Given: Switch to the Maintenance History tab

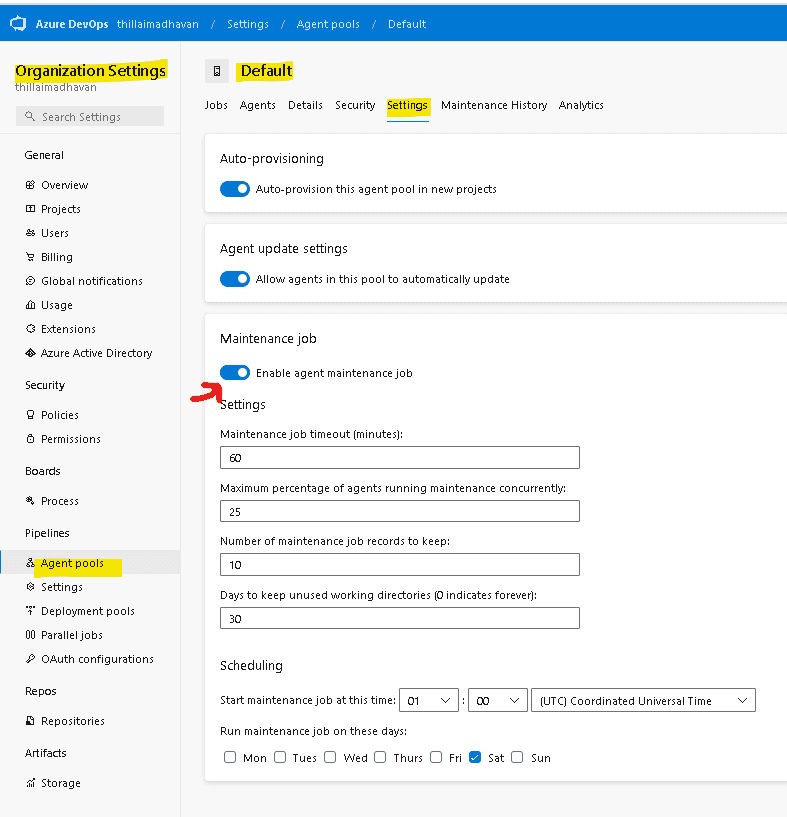Looking at the screenshot, I should point(494,105).
